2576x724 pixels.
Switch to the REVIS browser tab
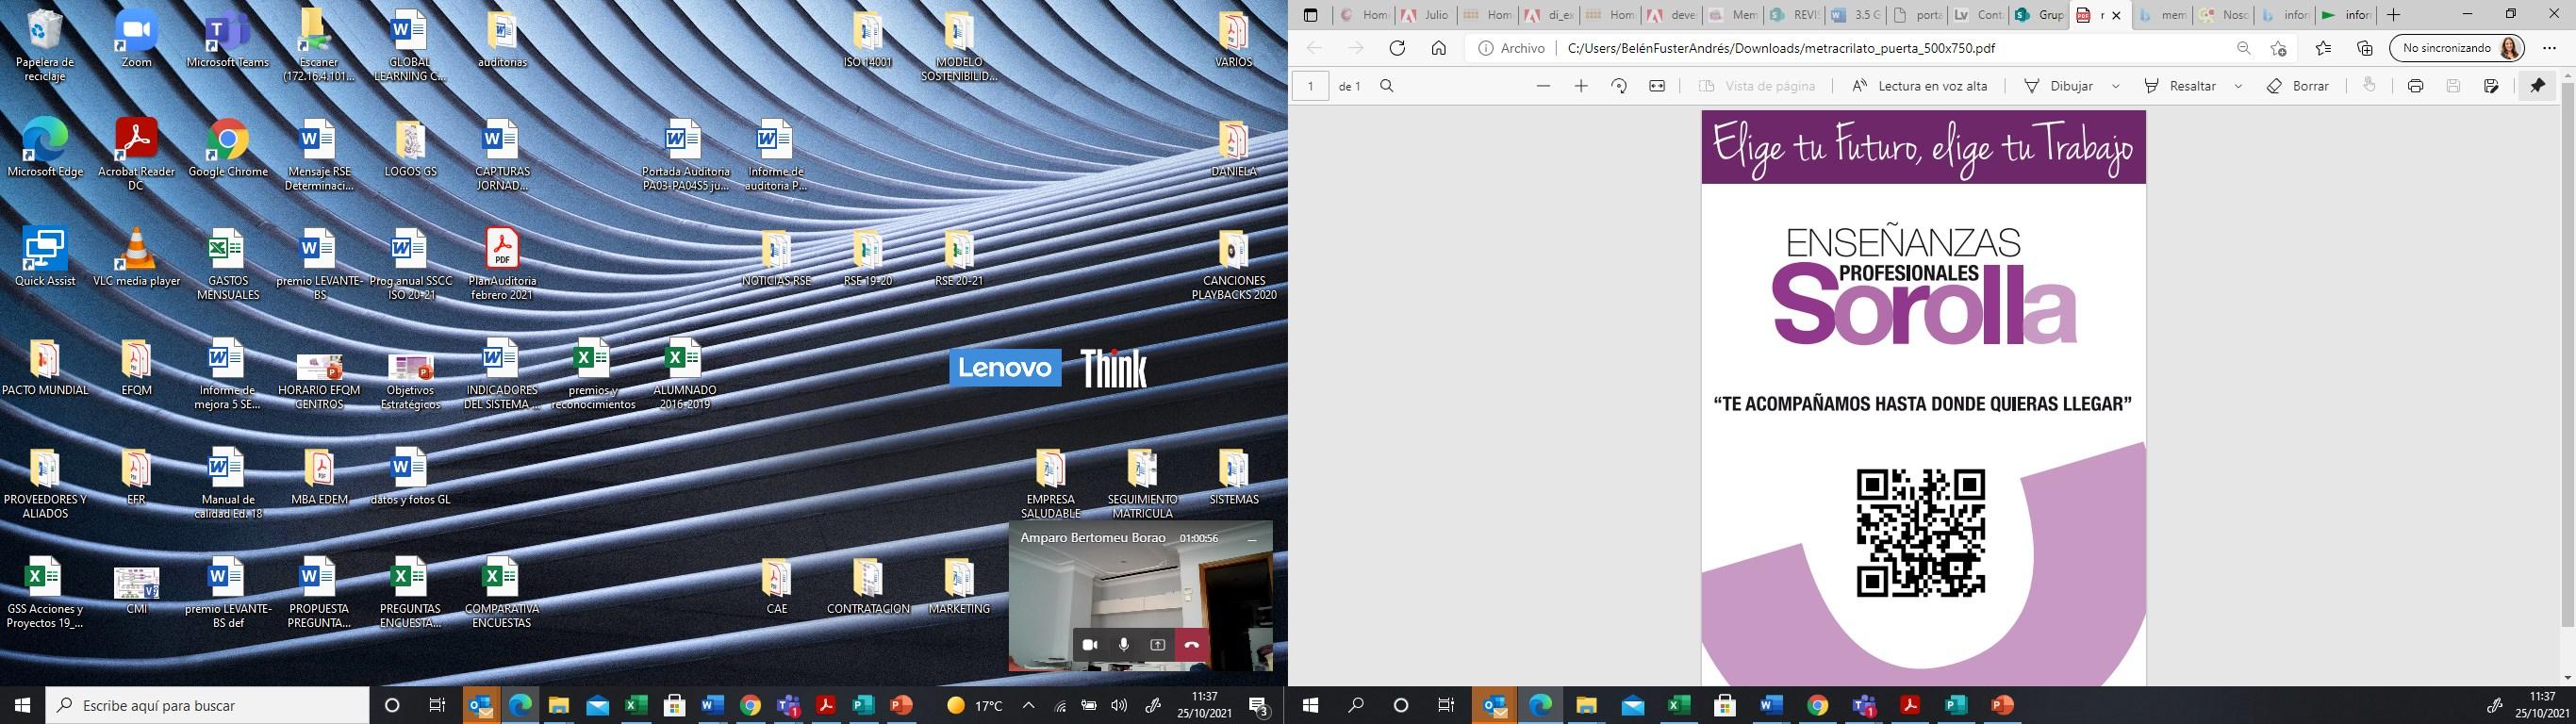click(x=1793, y=15)
